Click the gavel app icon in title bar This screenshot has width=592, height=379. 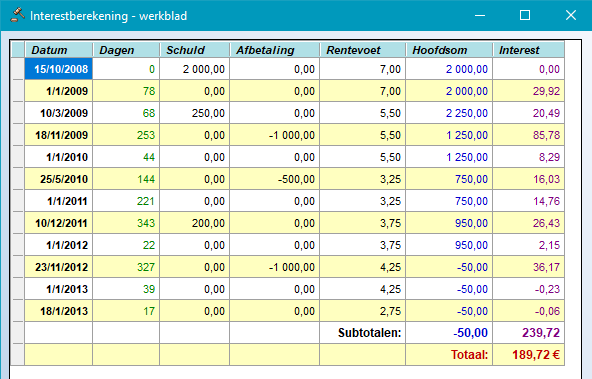tap(17, 15)
